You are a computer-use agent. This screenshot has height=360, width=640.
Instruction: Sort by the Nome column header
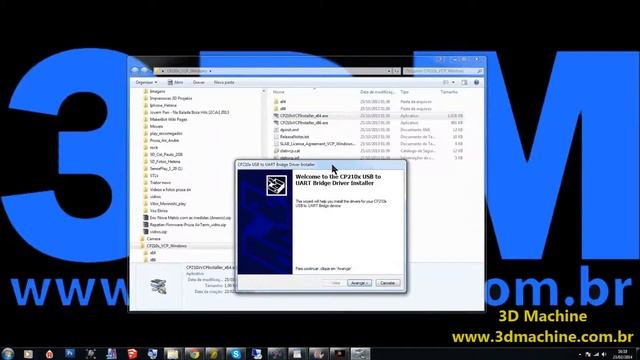279,92
